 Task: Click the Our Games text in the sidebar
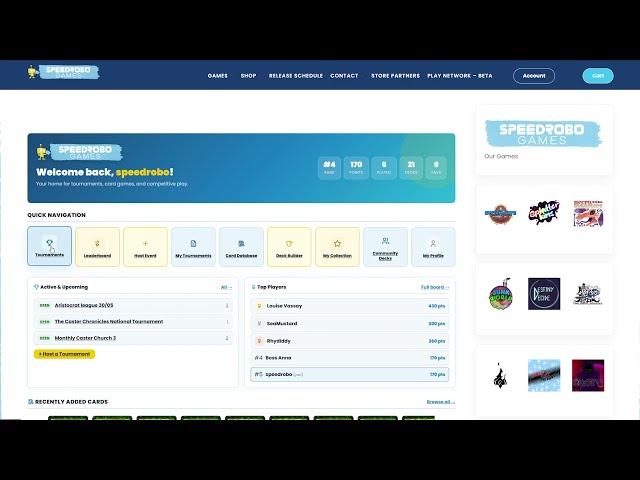(501, 156)
